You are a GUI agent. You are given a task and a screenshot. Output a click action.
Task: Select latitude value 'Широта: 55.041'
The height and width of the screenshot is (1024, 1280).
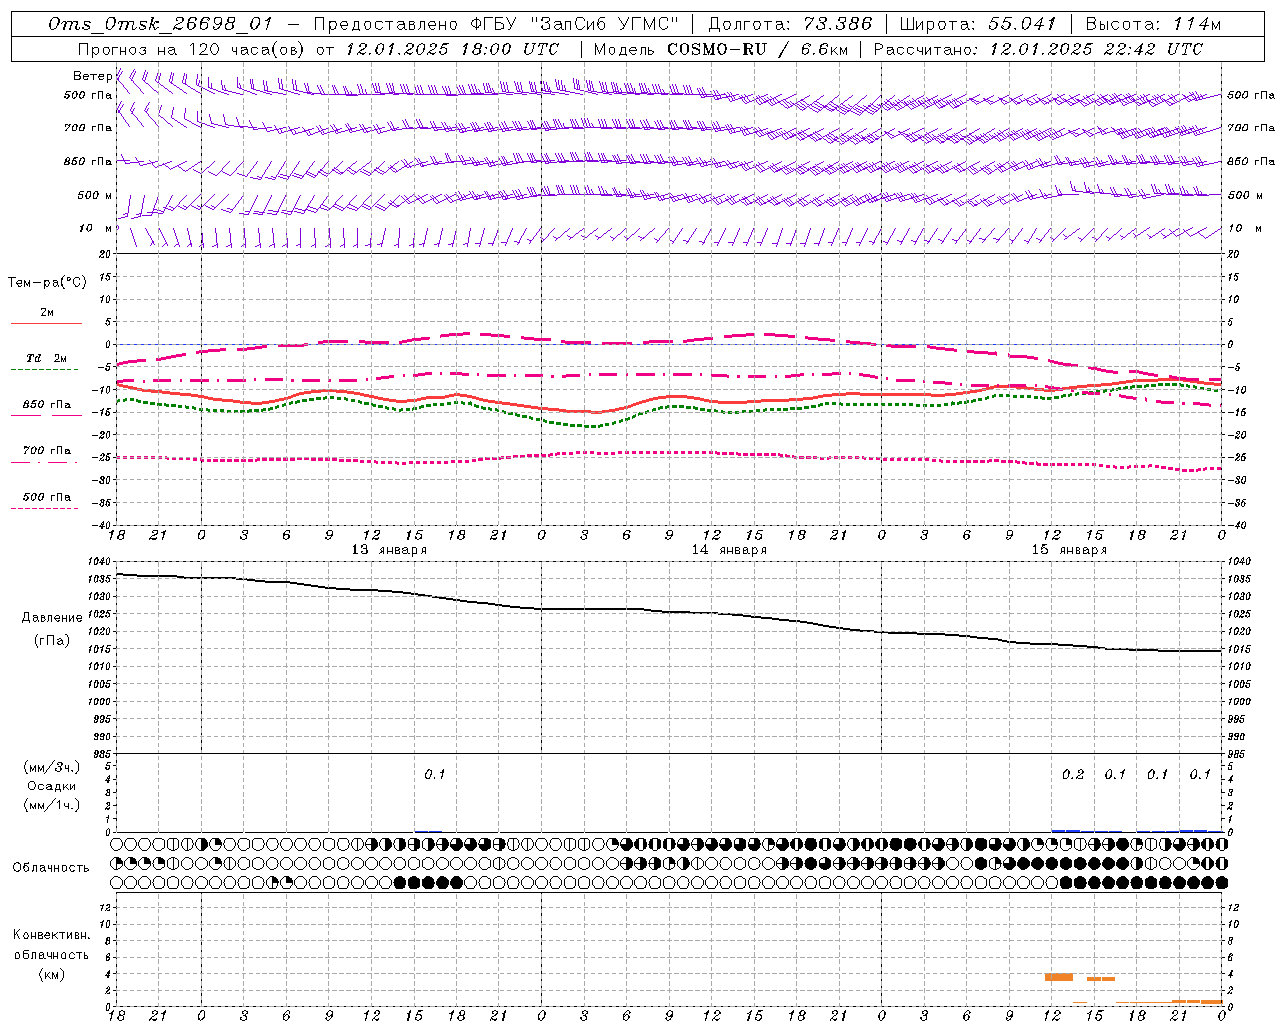[x=978, y=24]
